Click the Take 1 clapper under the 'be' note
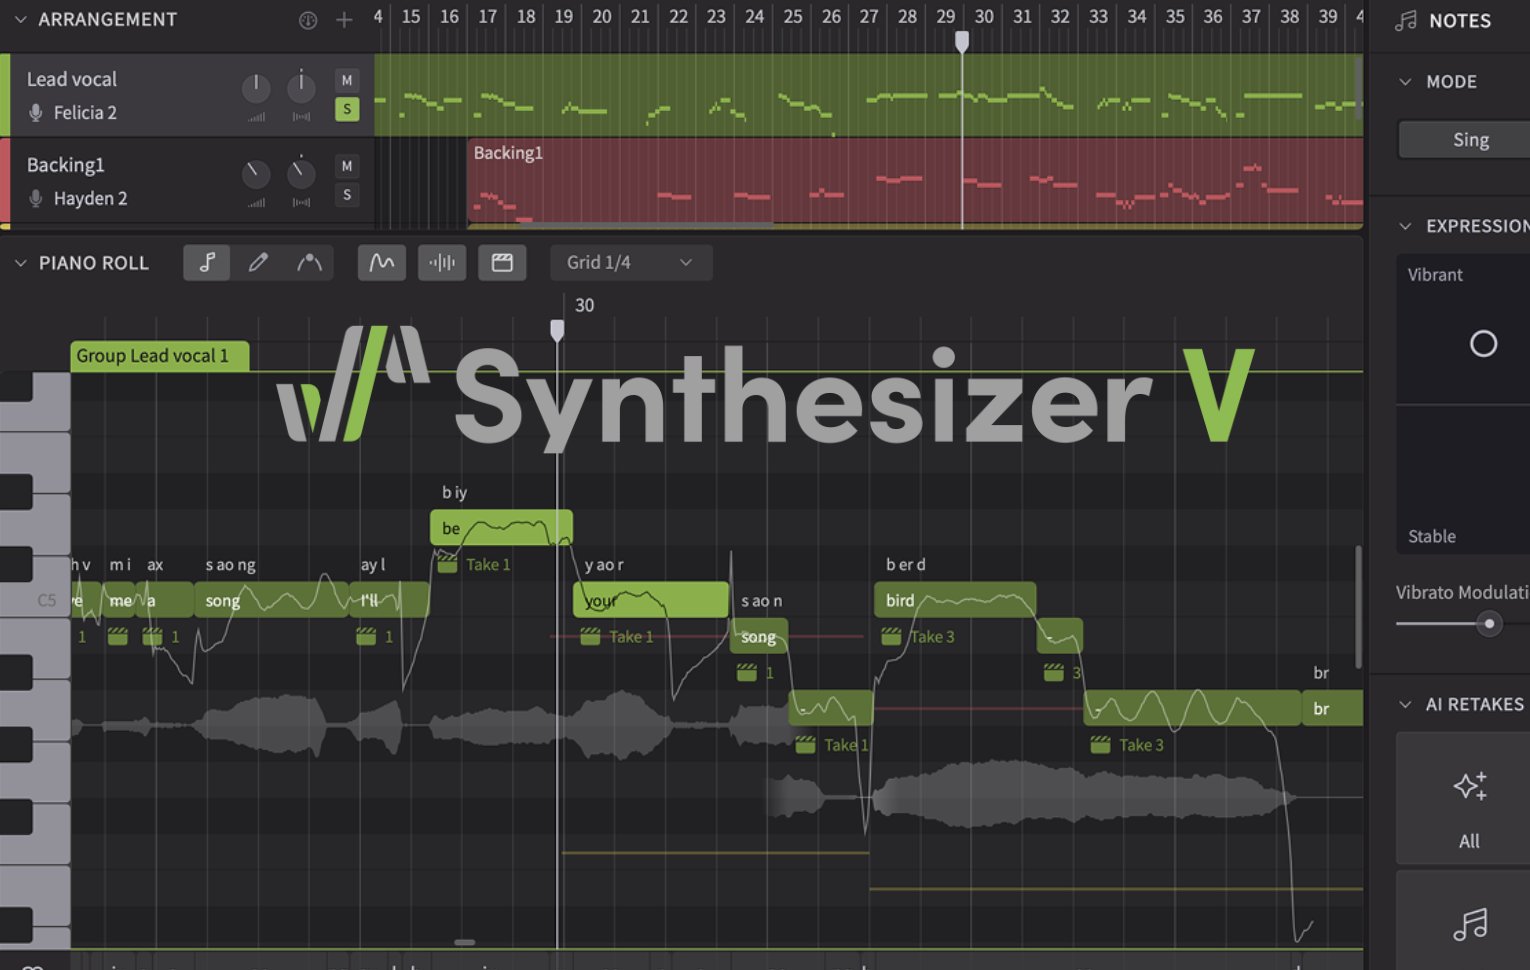This screenshot has width=1530, height=970. pos(448,565)
